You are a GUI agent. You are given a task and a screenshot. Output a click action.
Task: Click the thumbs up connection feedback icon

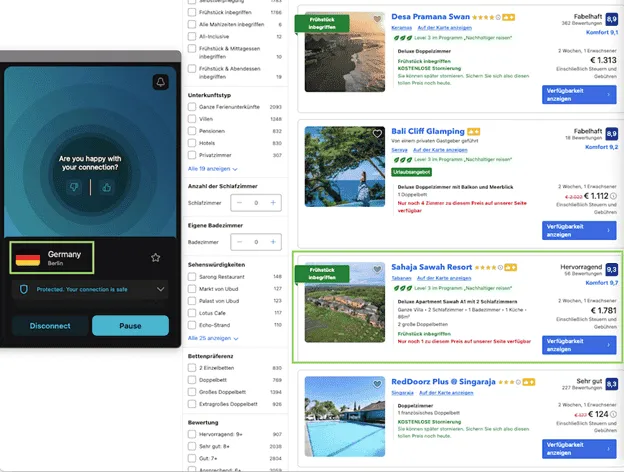point(106,187)
